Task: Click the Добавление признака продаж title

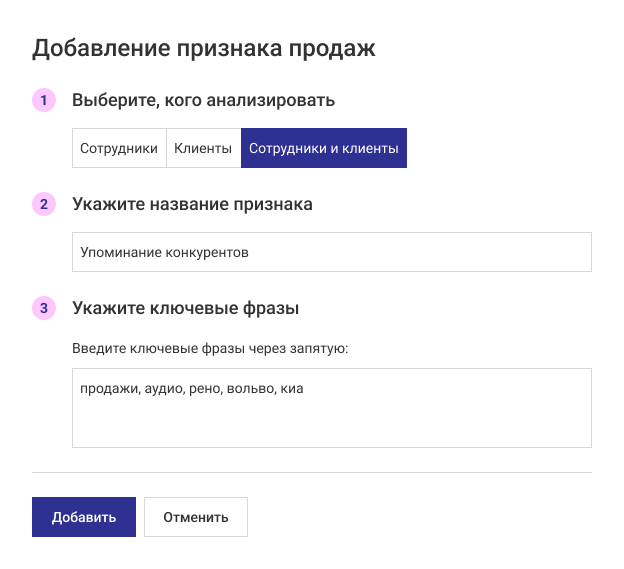Action: 204,48
